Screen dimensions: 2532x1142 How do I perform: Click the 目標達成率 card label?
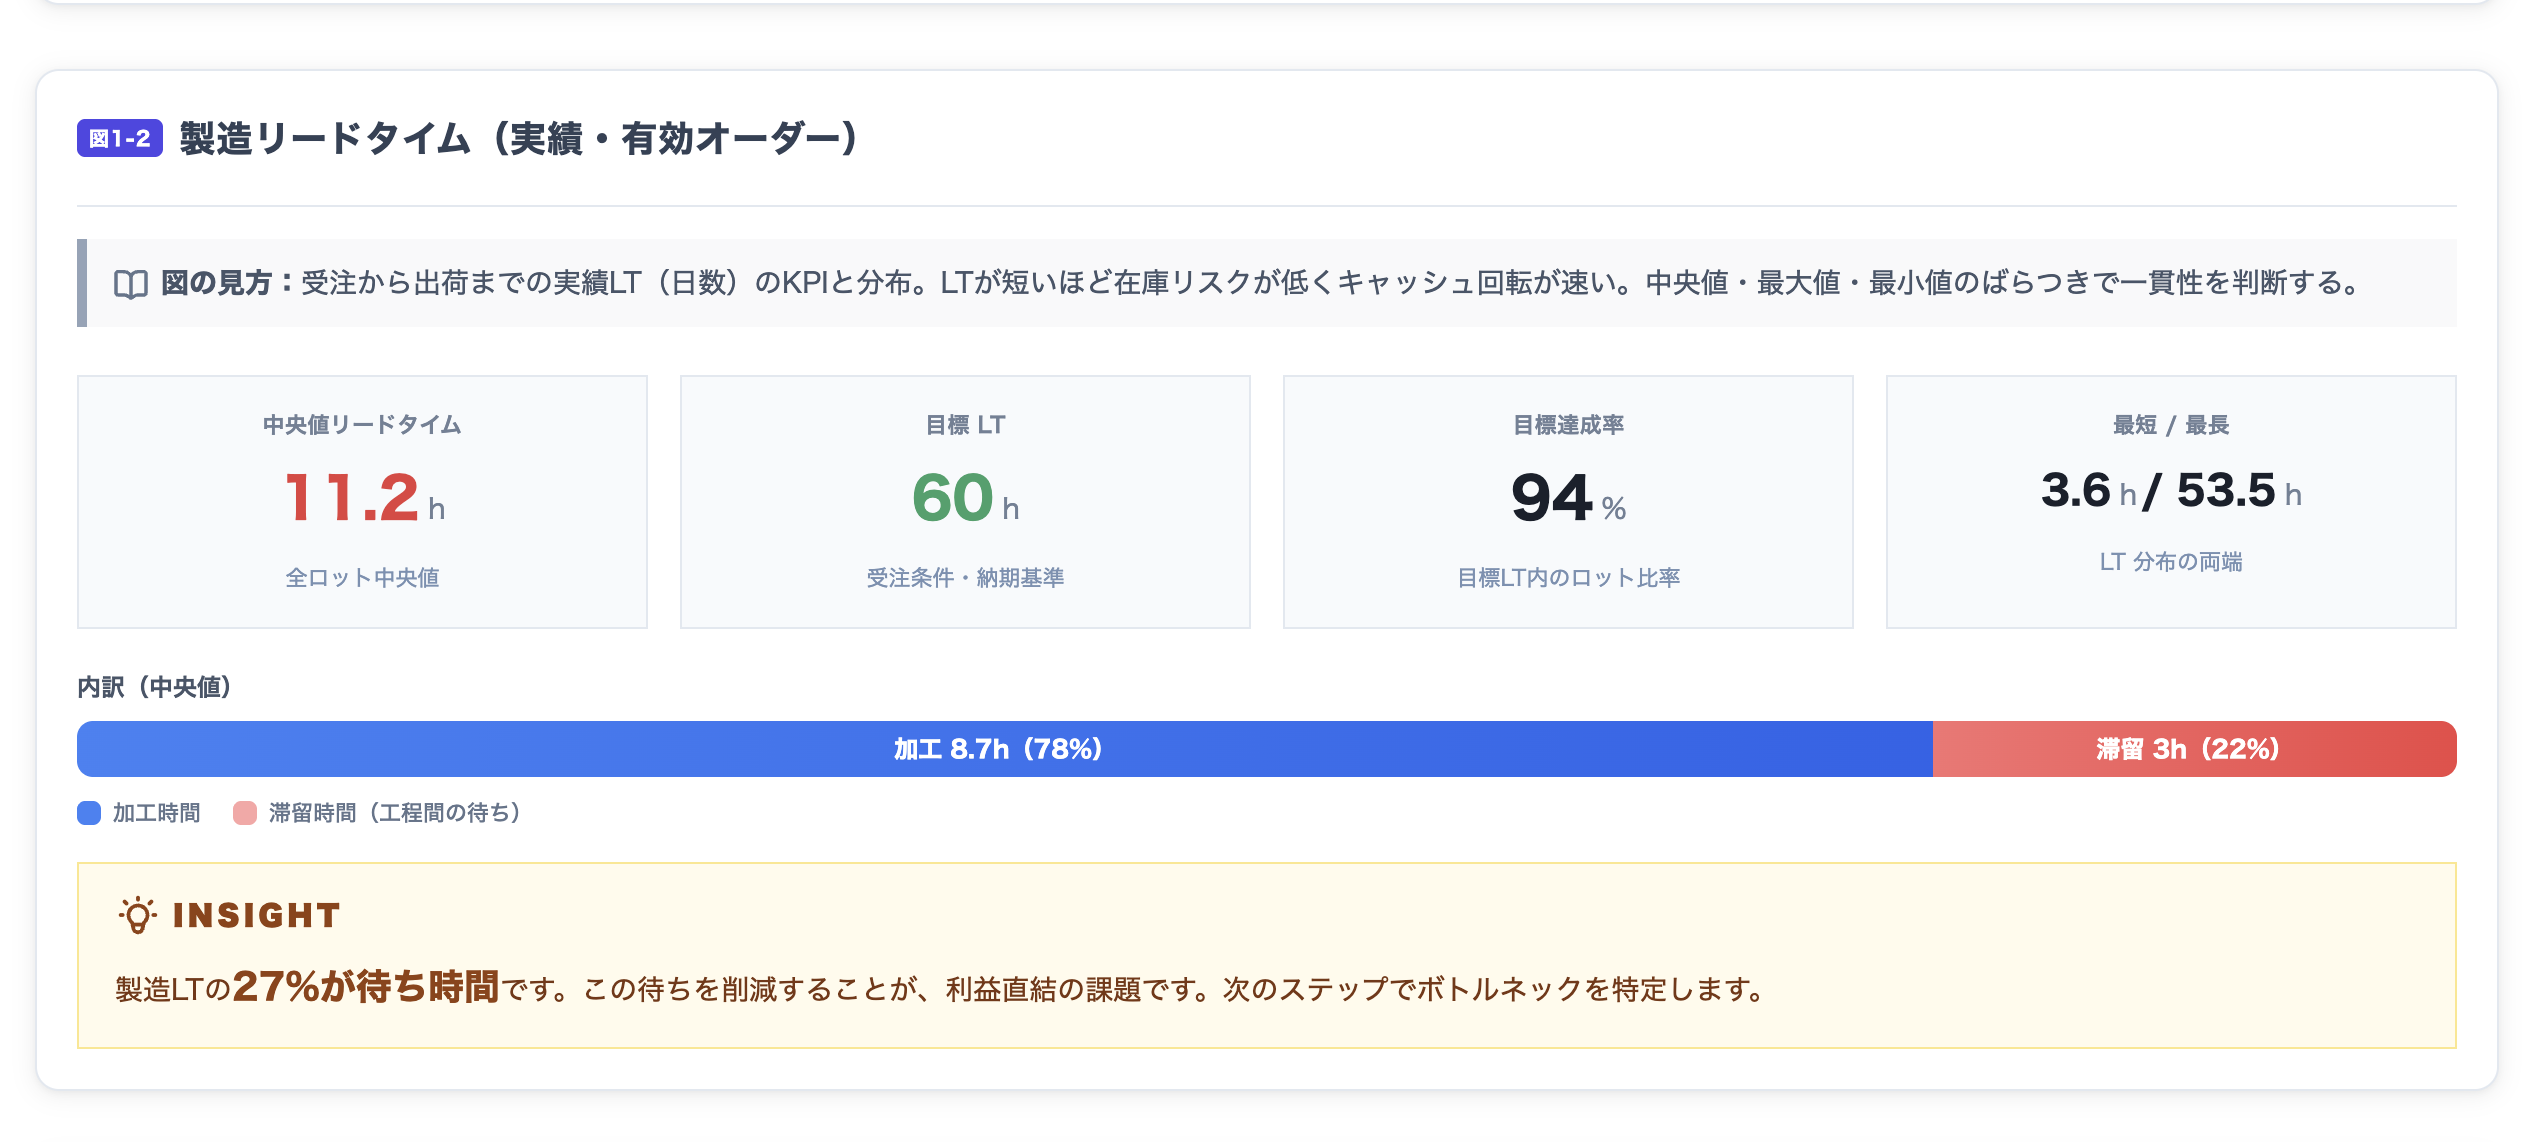(1568, 425)
